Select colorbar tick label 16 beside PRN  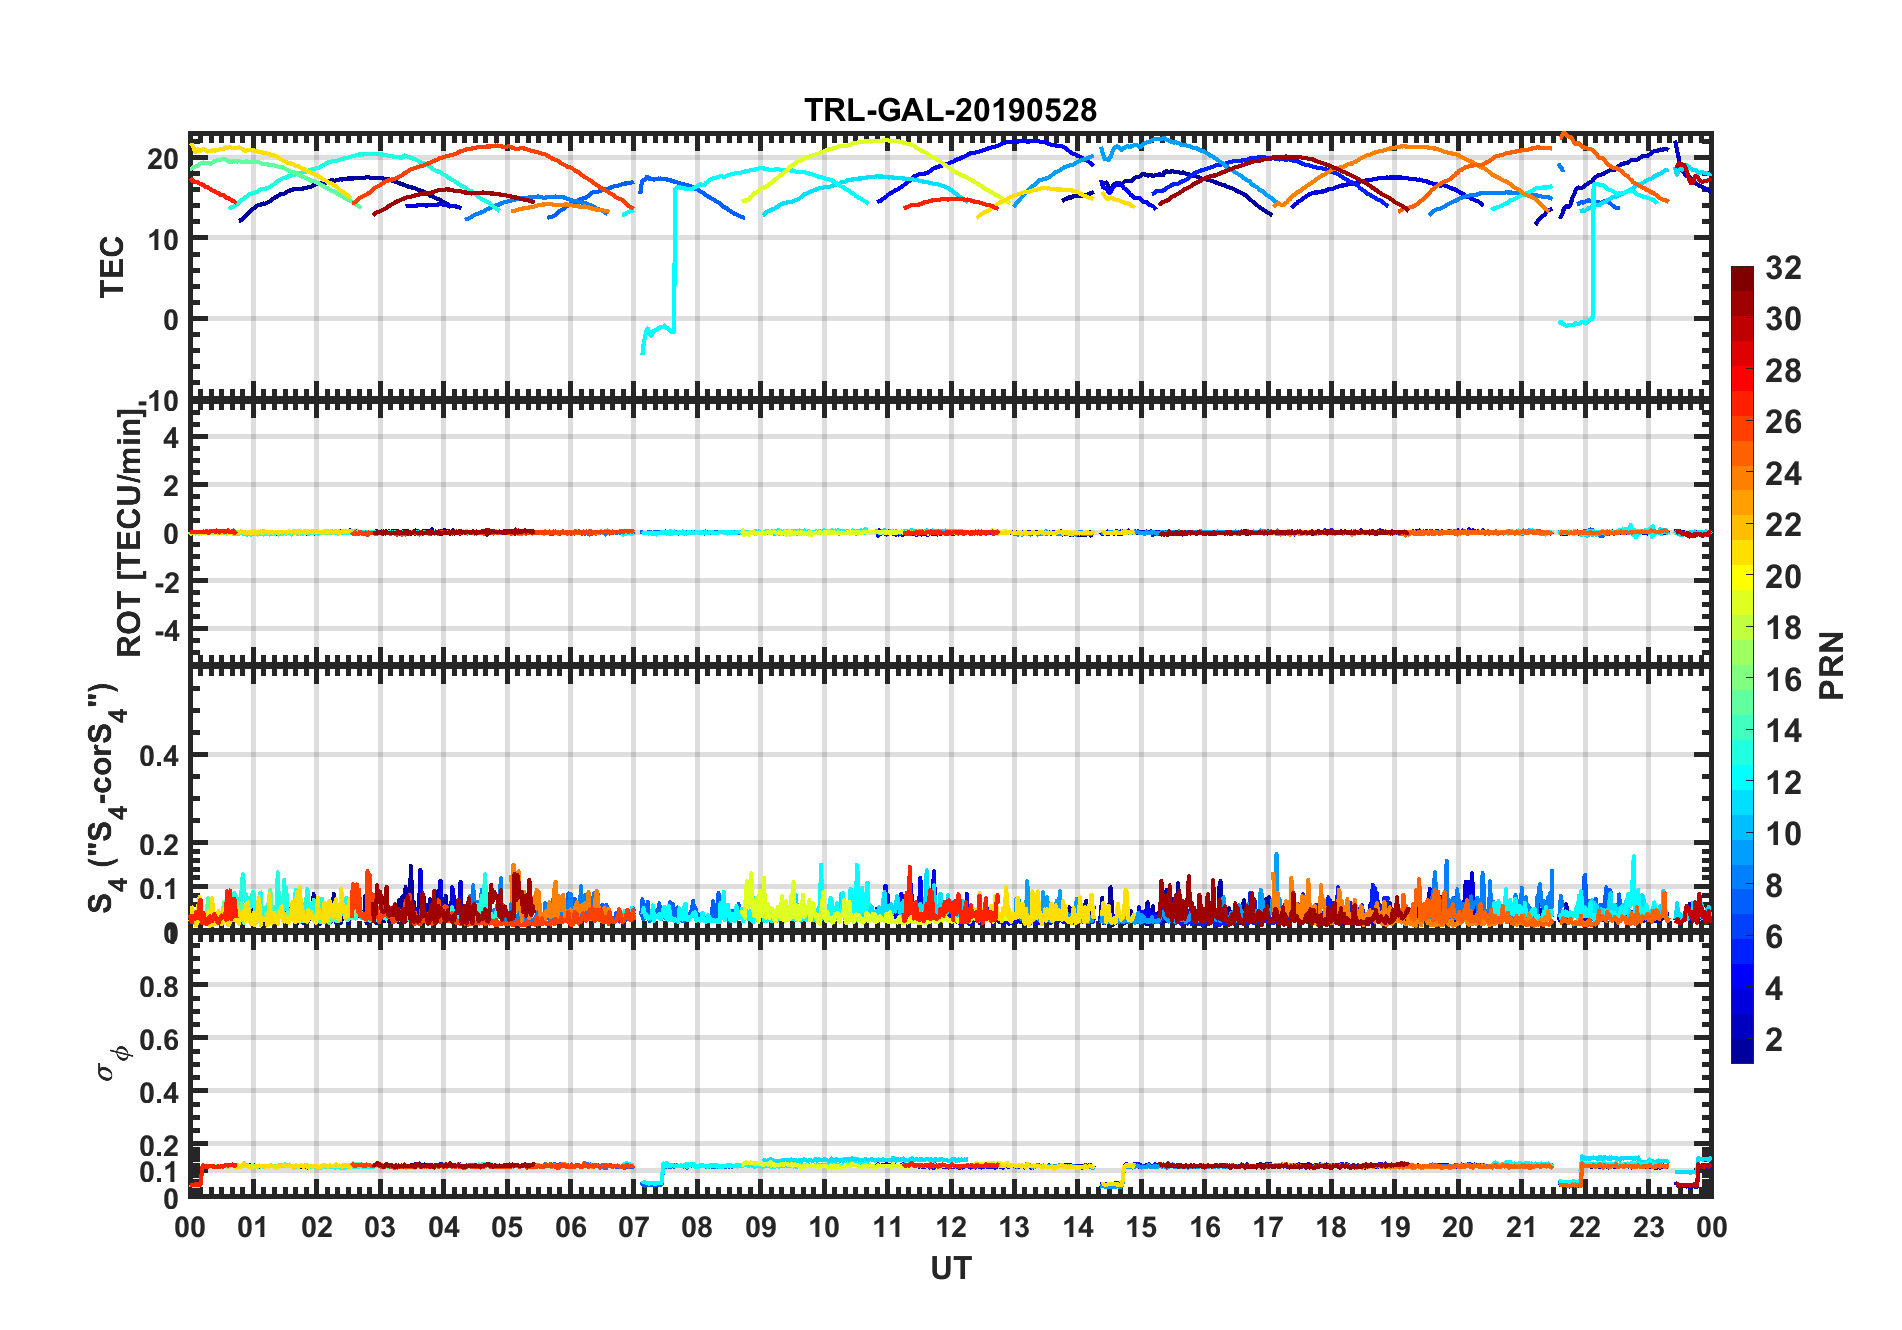coord(1783,680)
